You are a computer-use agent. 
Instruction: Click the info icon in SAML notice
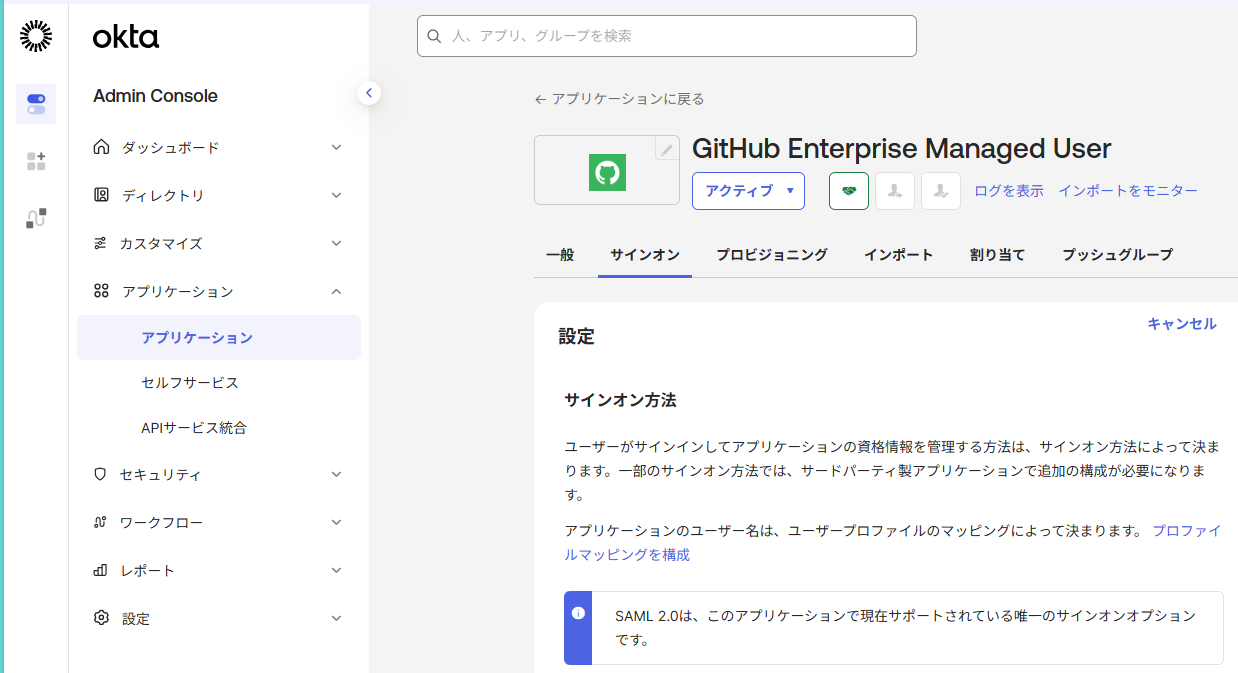pos(578,613)
